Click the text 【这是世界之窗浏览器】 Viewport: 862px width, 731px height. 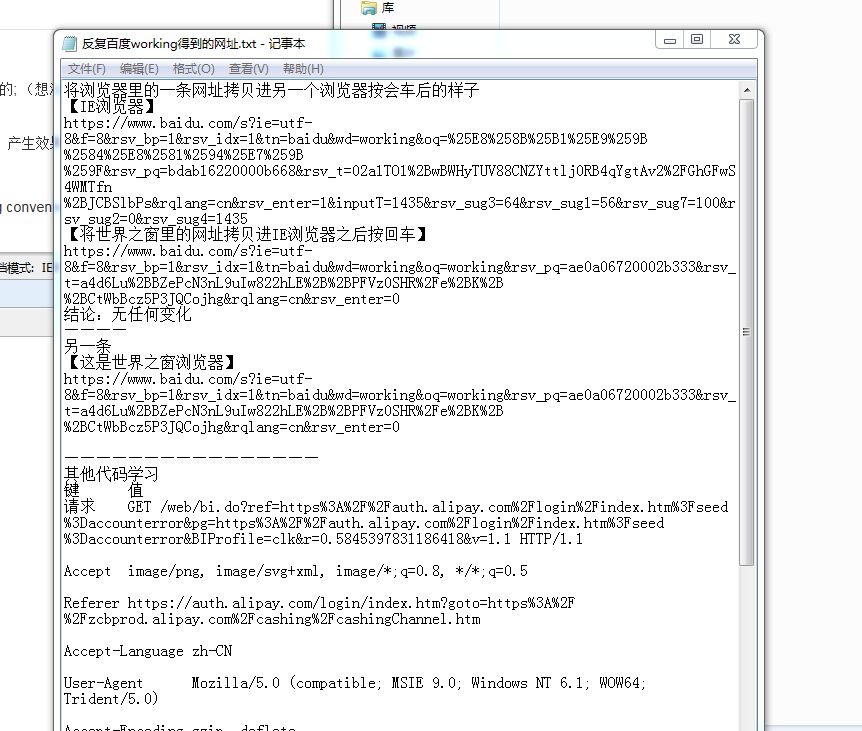152,362
